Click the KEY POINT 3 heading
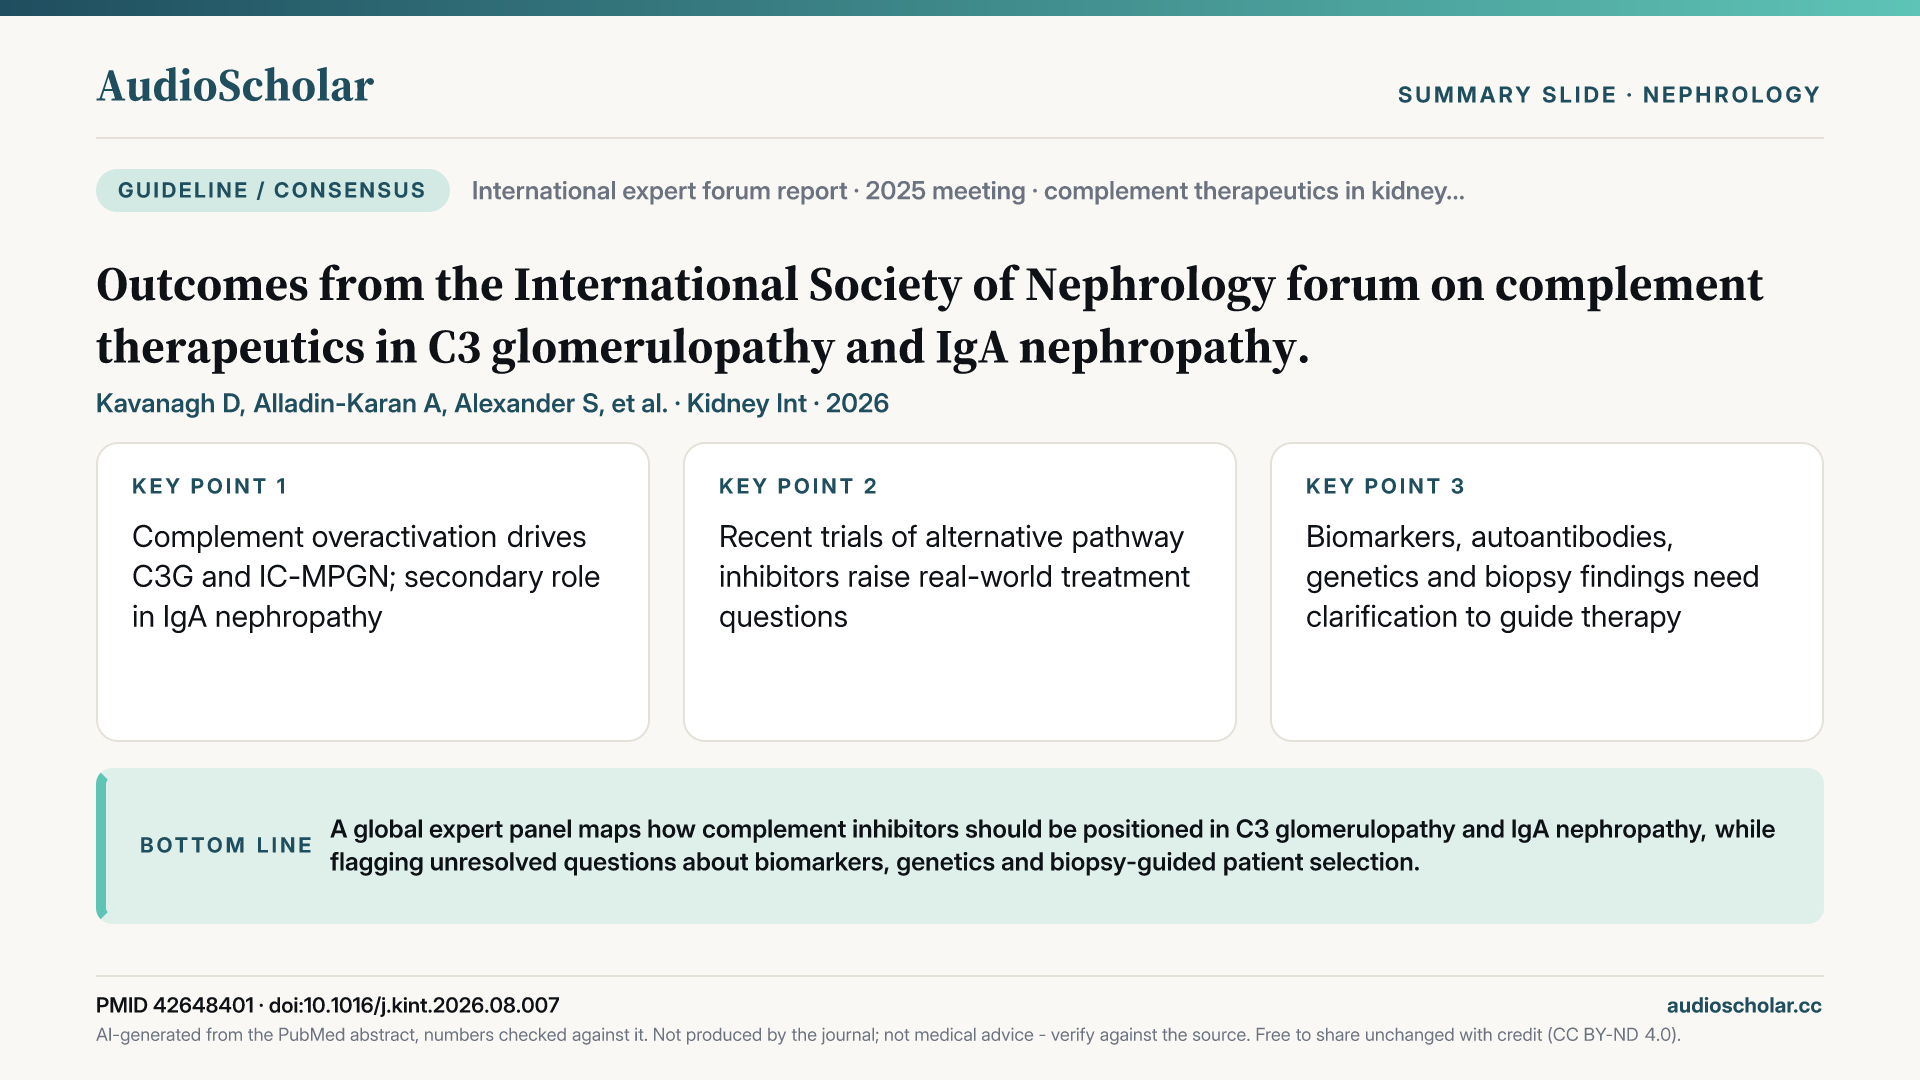The width and height of the screenshot is (1920, 1080). coord(1385,486)
